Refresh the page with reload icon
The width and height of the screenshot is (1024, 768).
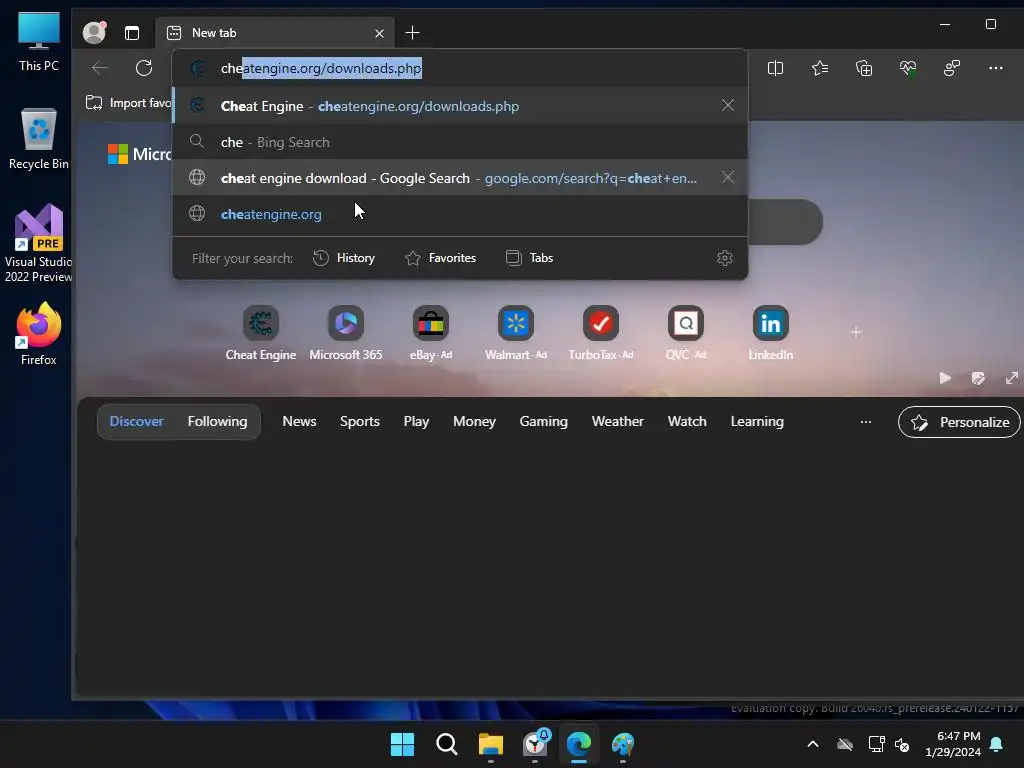(x=144, y=68)
